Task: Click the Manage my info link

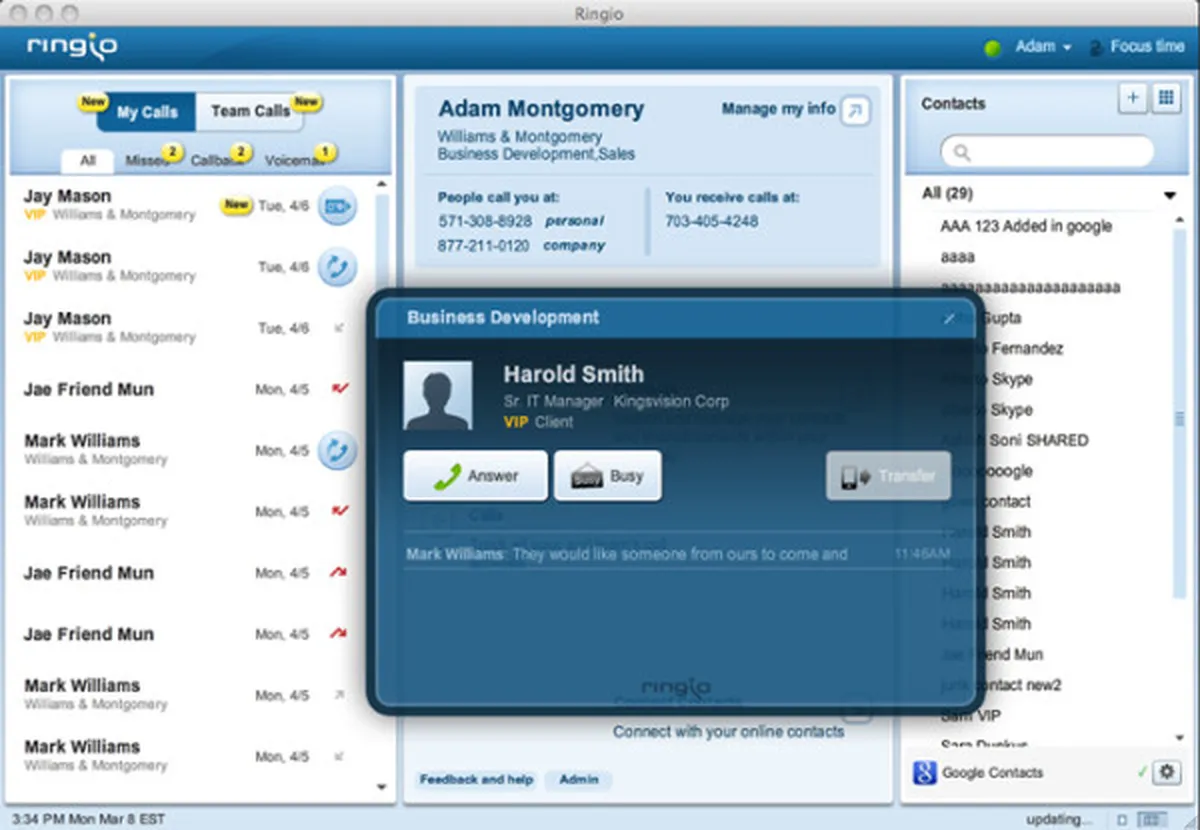Action: point(779,109)
